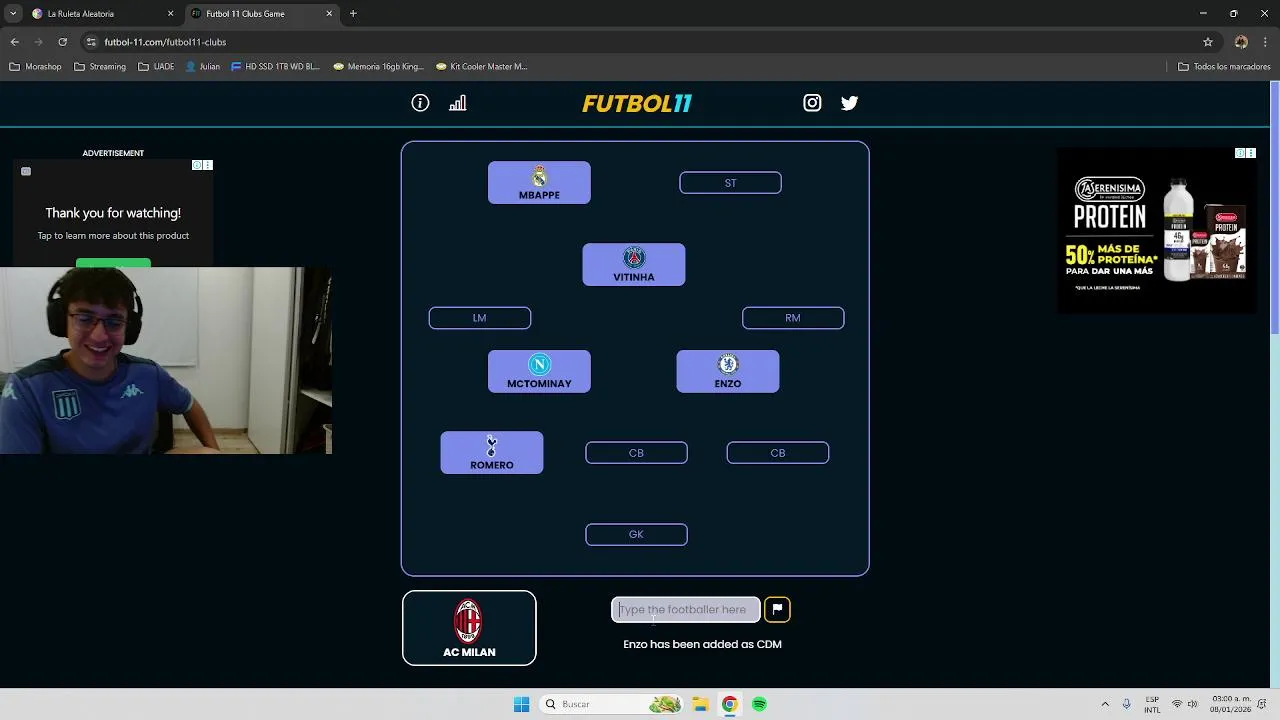Open Spotify from the taskbar
1280x720 pixels.
pyautogui.click(x=759, y=704)
